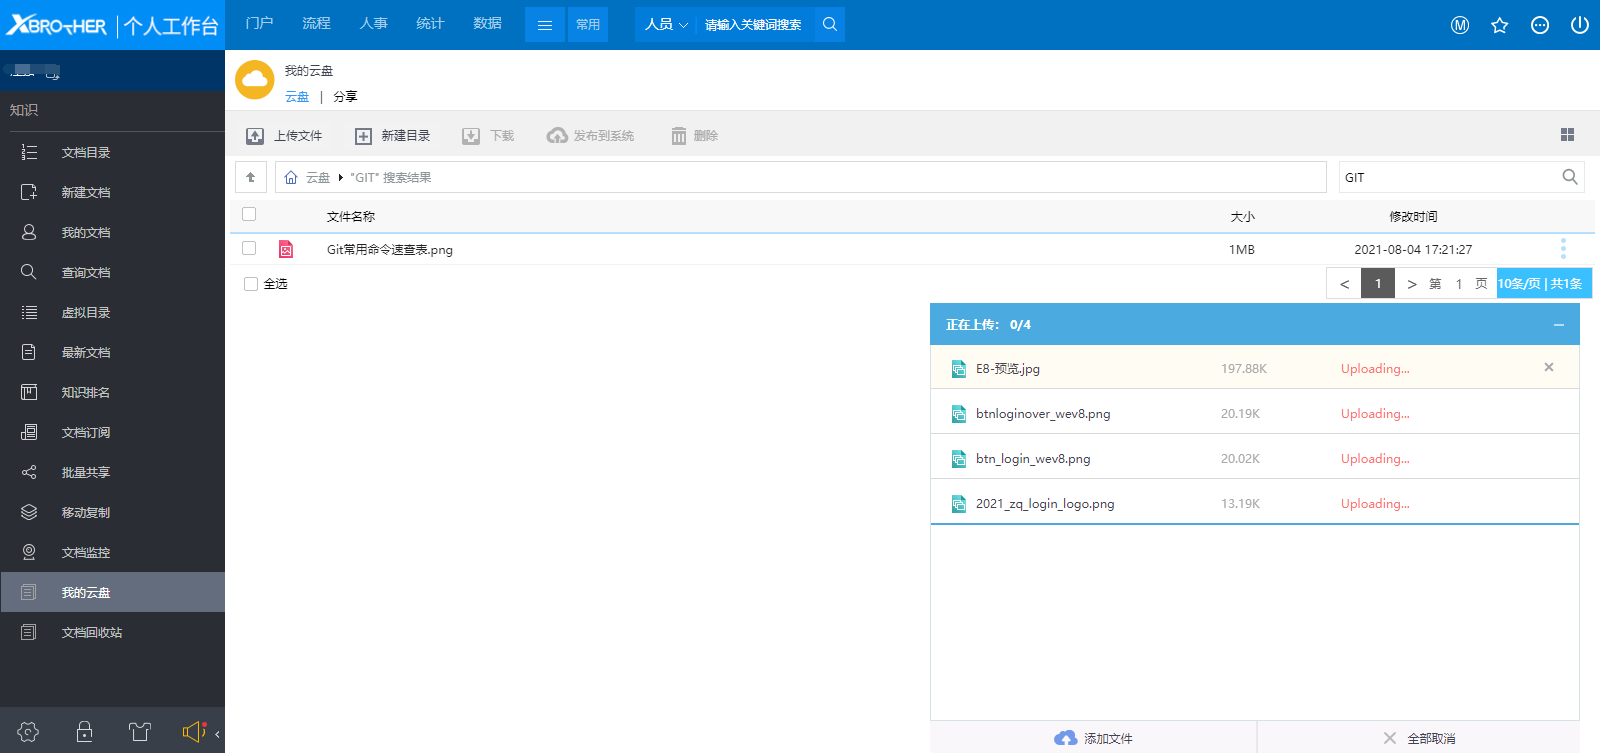Viewport: 1600px width, 753px height.
Task: Minimize the upload progress panel
Action: 1558,325
